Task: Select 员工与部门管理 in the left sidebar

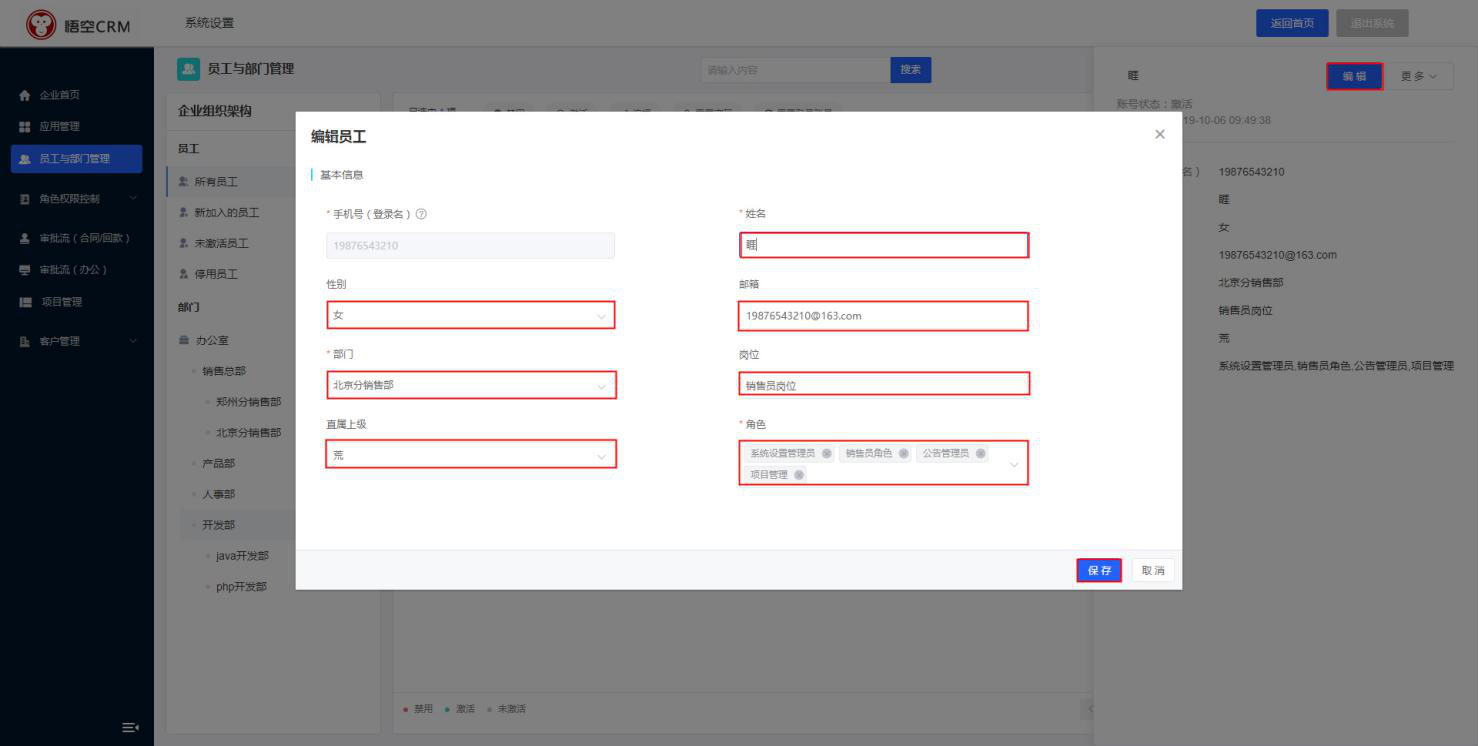Action: pyautogui.click(x=76, y=159)
